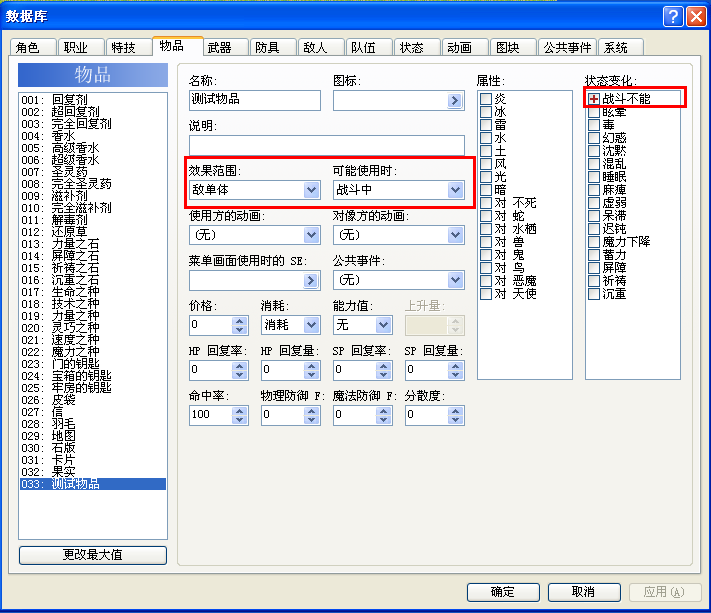
Task: Switch to the 系统 tab
Action: (x=621, y=47)
